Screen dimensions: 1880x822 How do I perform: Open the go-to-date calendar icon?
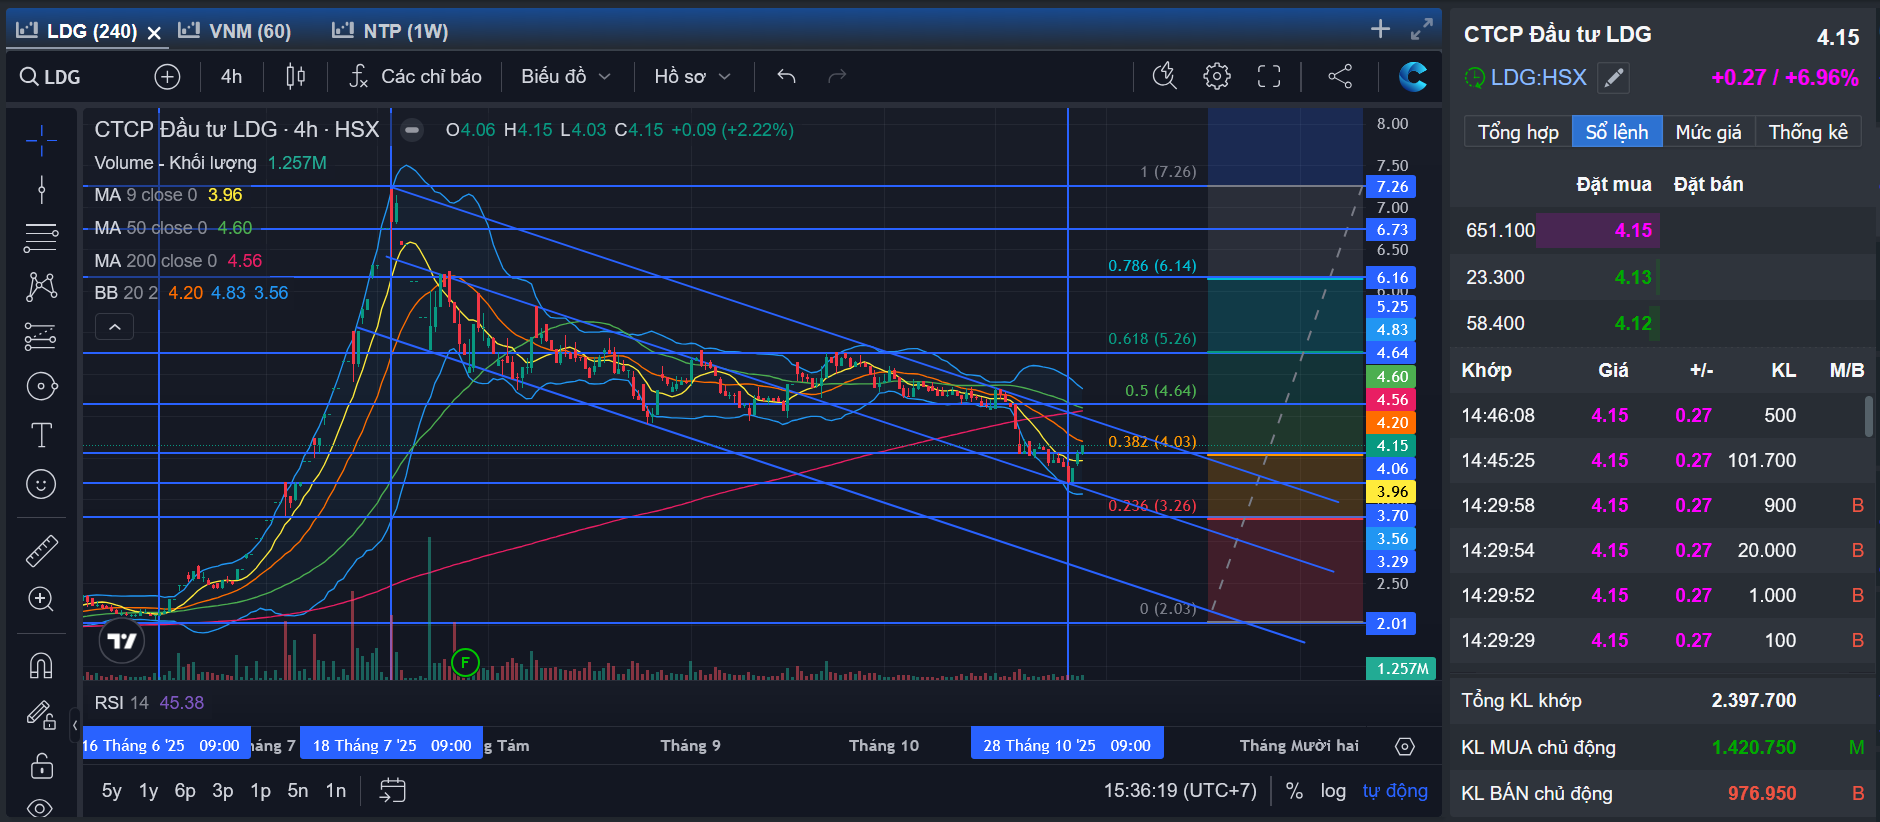coord(393,791)
